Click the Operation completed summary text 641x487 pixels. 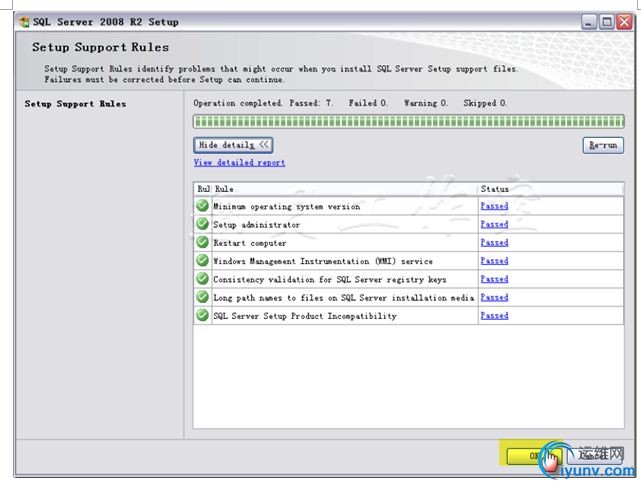point(350,103)
